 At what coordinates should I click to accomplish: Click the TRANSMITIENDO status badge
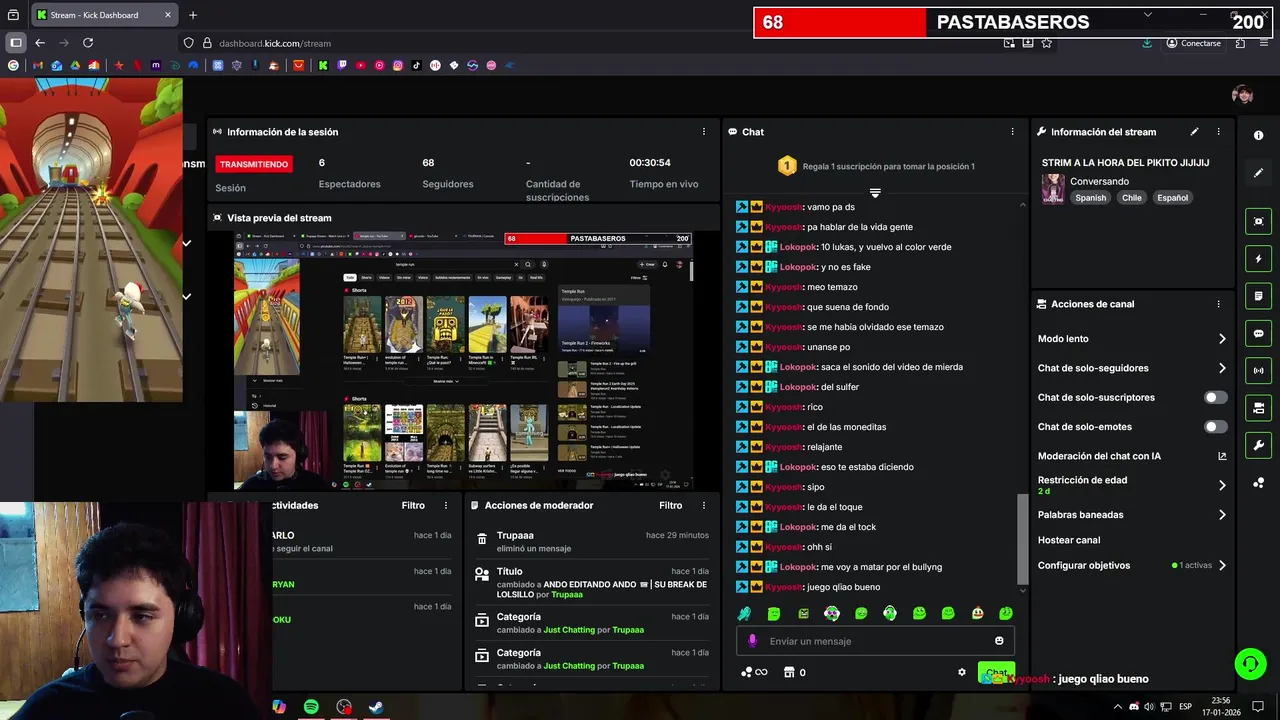pos(254,164)
